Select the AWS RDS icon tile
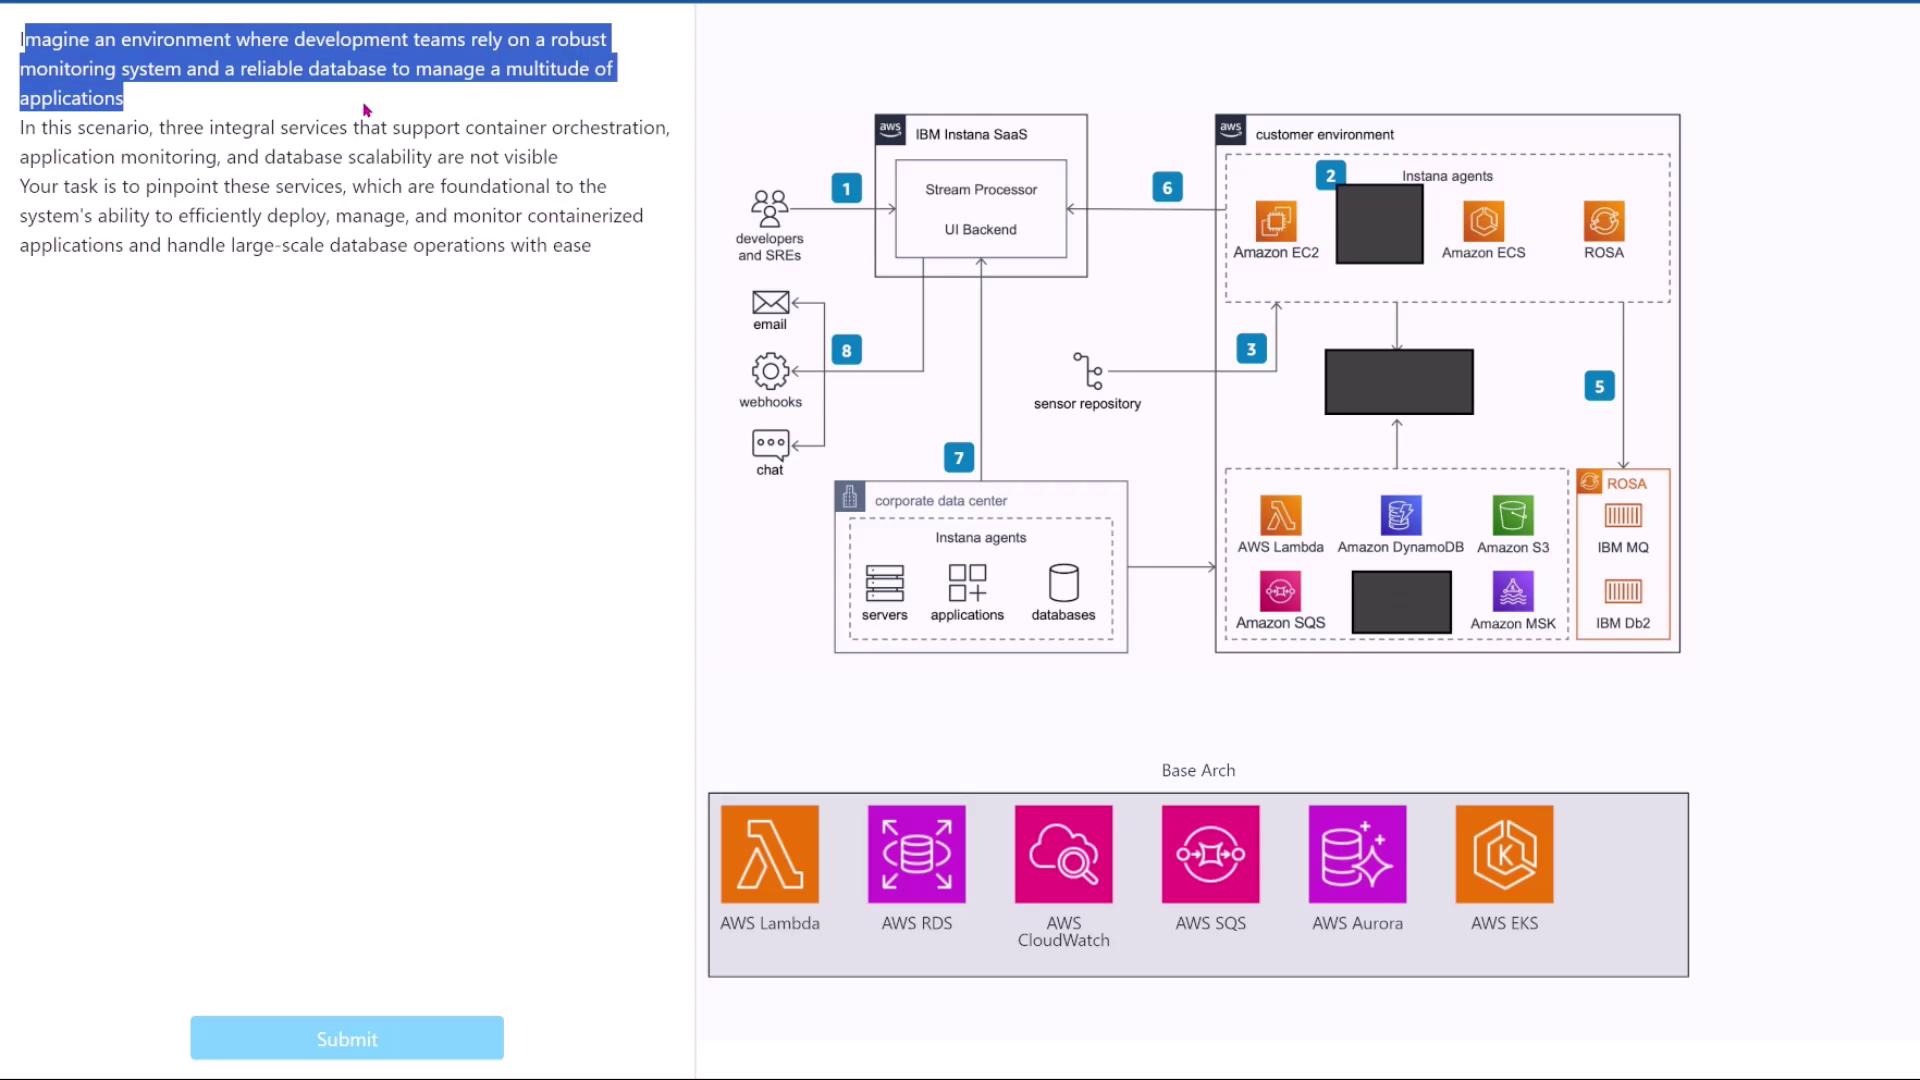This screenshot has width=1920, height=1080. [916, 854]
